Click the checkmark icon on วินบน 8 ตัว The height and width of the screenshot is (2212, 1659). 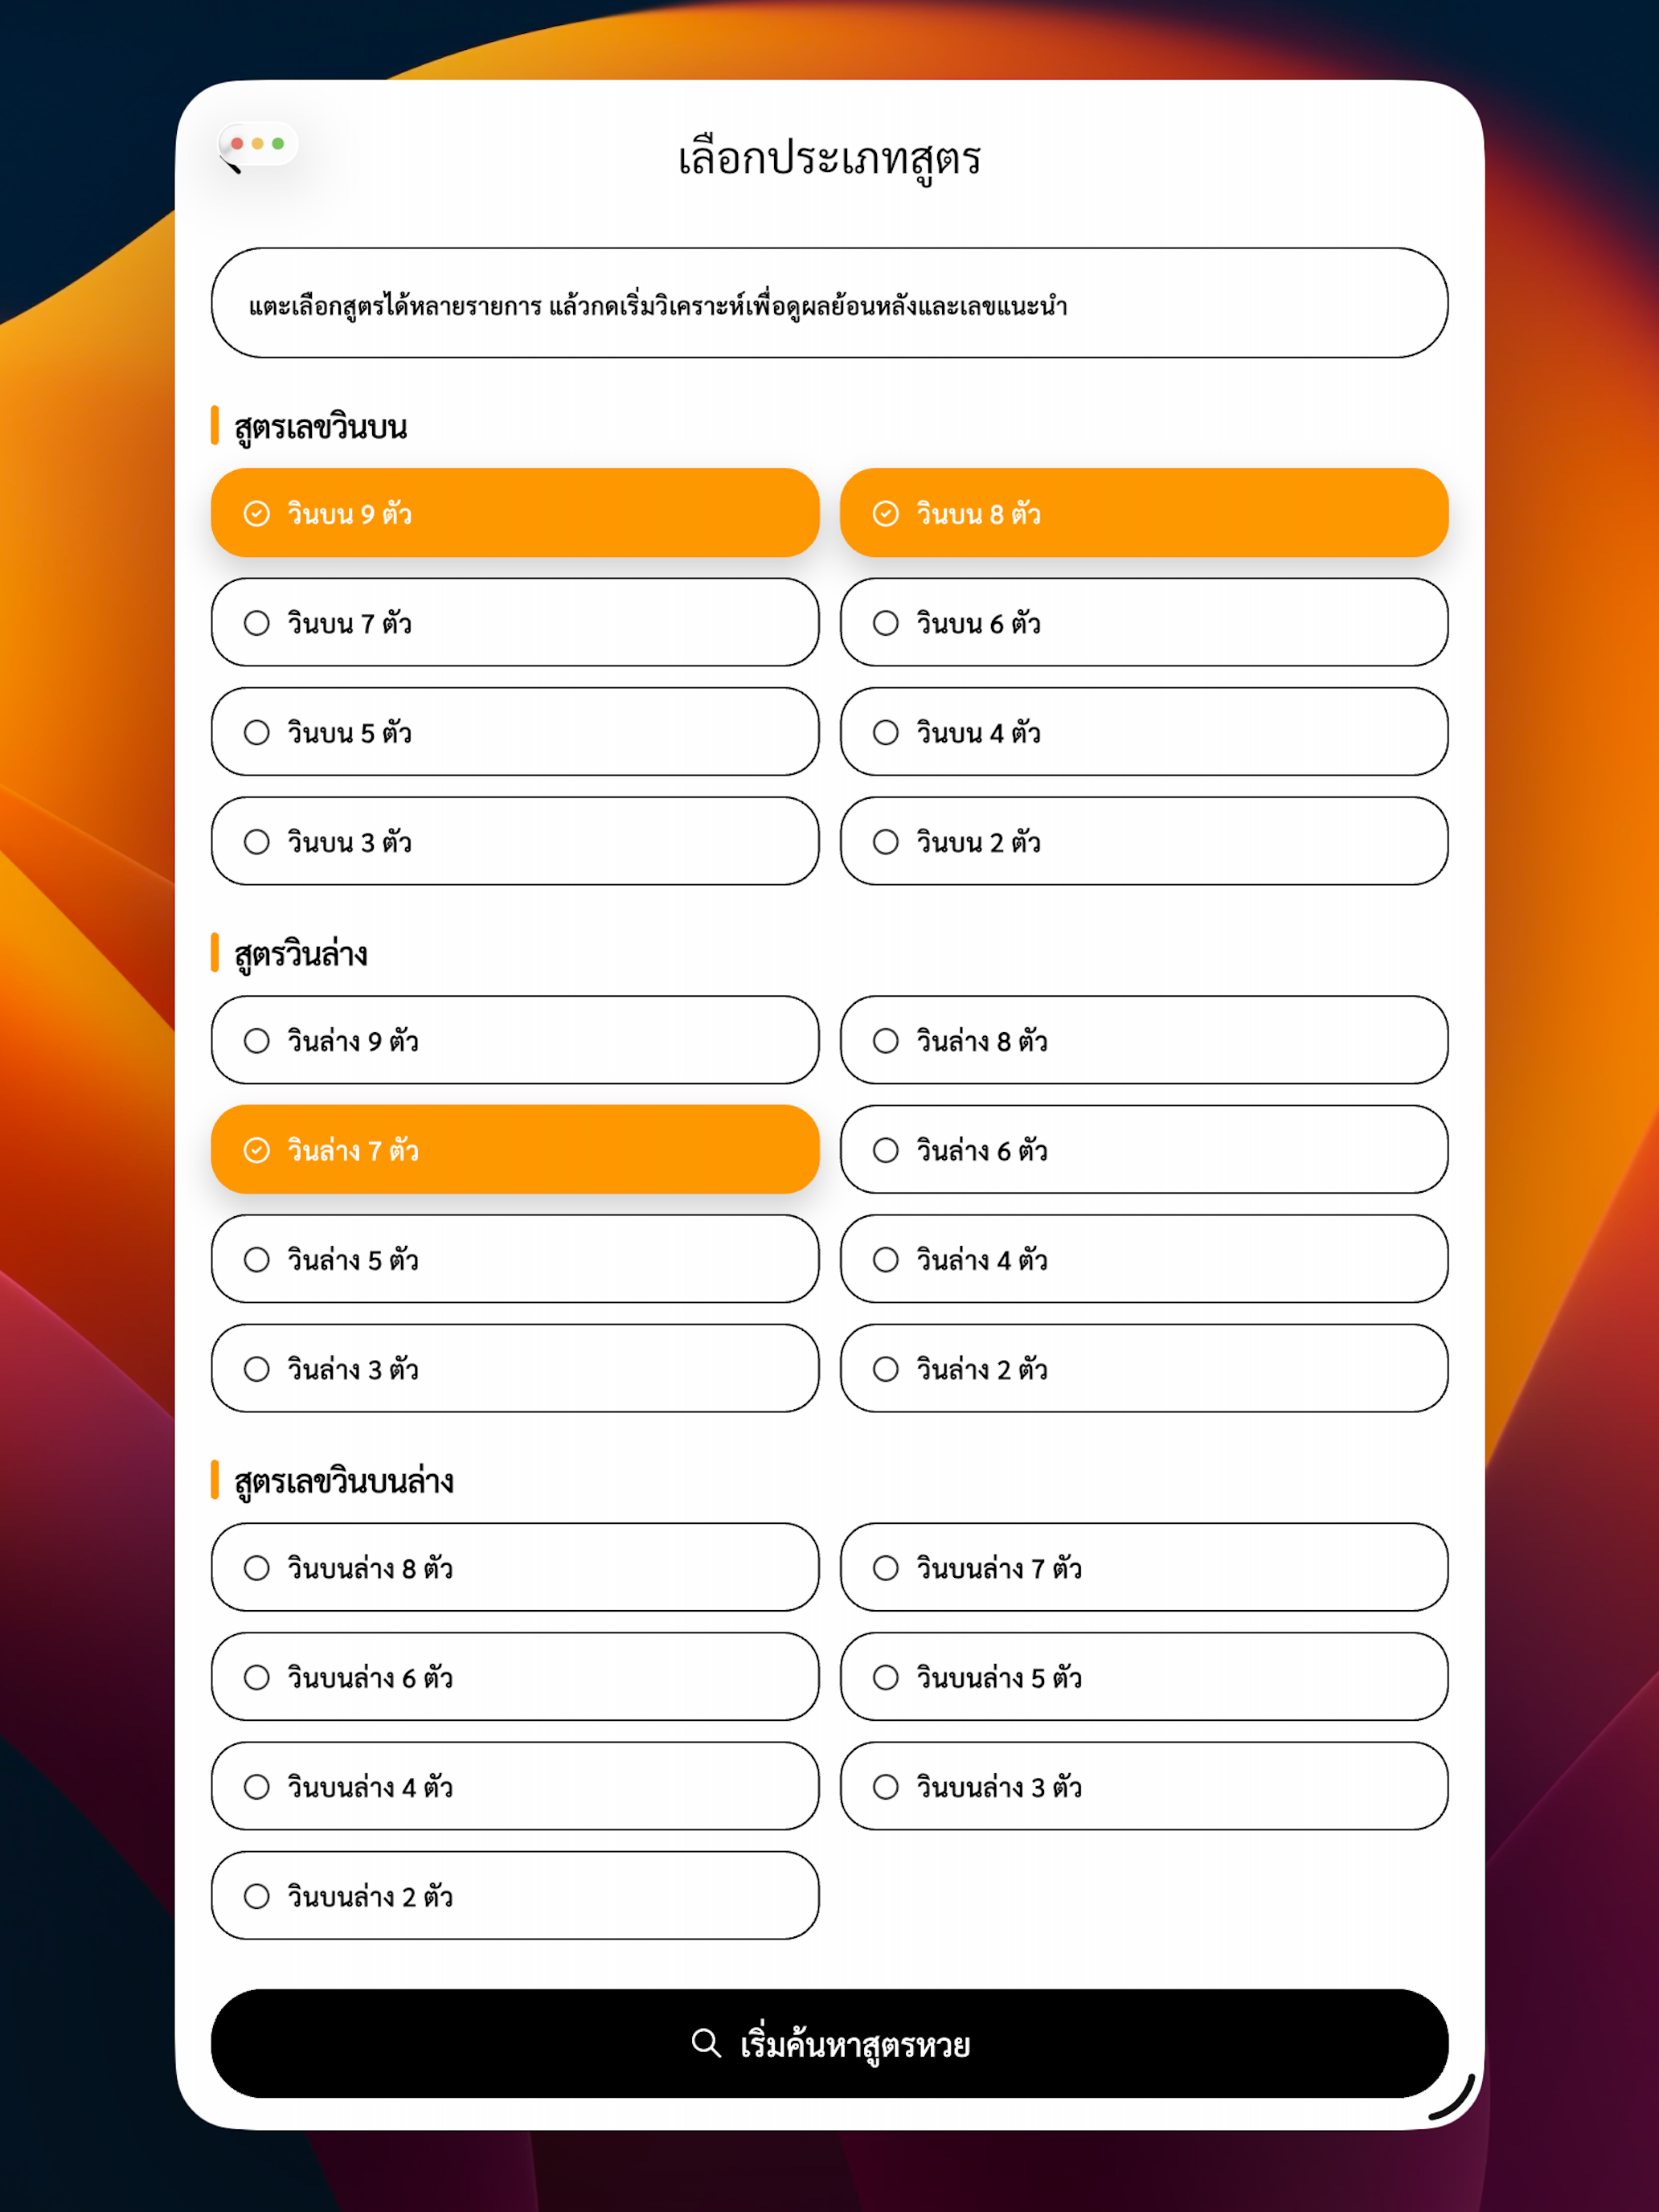(886, 513)
